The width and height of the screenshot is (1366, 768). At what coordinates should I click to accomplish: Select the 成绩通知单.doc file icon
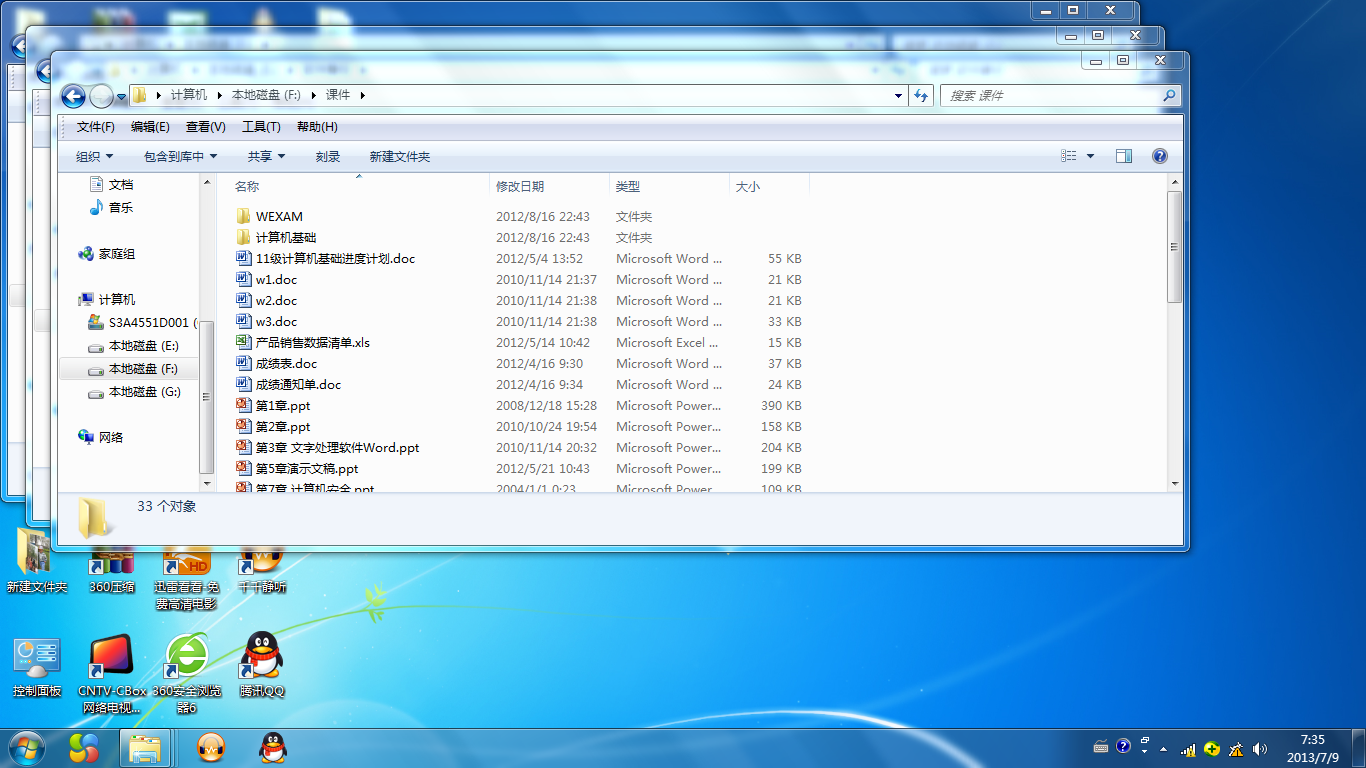243,384
